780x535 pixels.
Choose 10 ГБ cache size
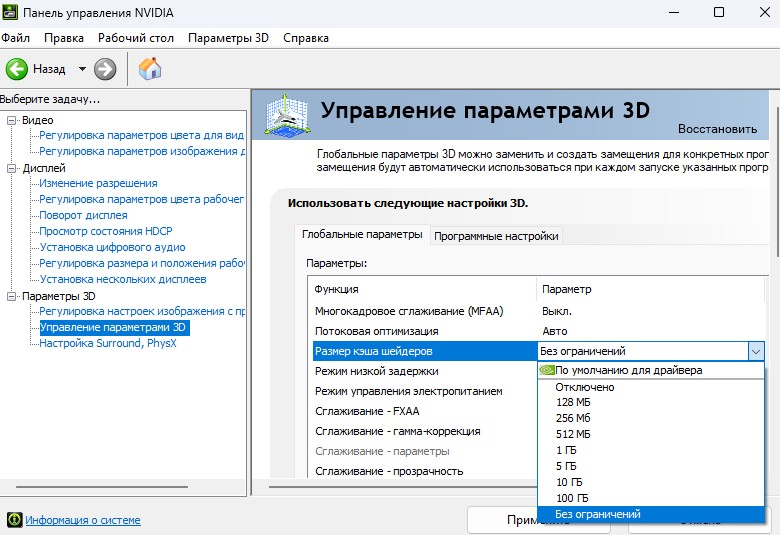click(651, 482)
